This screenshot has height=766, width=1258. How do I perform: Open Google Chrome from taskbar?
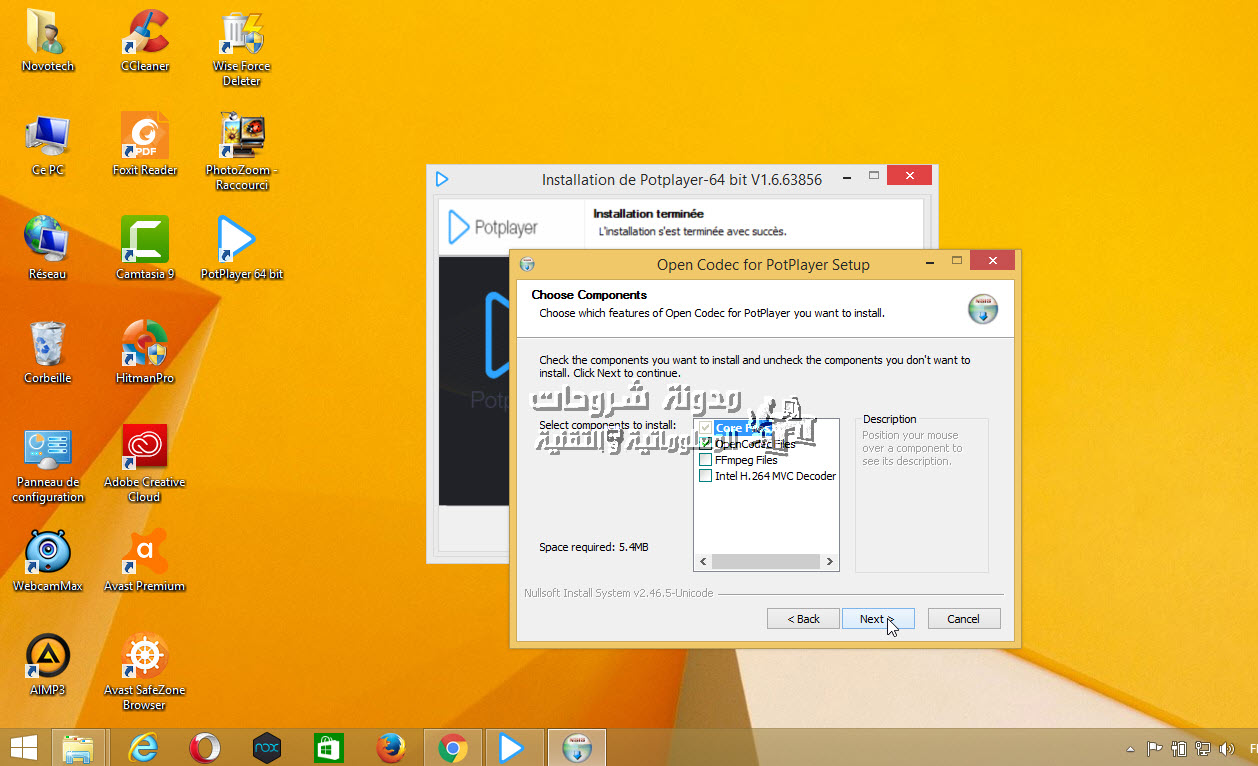(452, 747)
